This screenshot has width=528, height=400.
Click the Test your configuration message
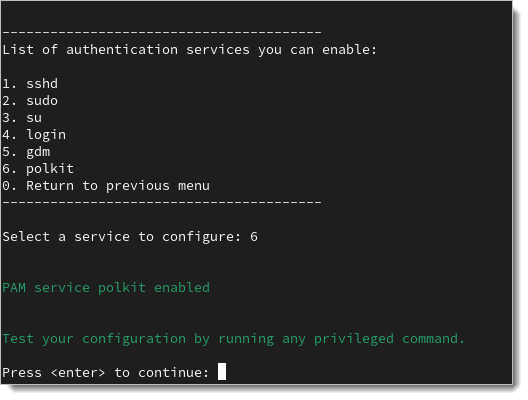(x=233, y=339)
